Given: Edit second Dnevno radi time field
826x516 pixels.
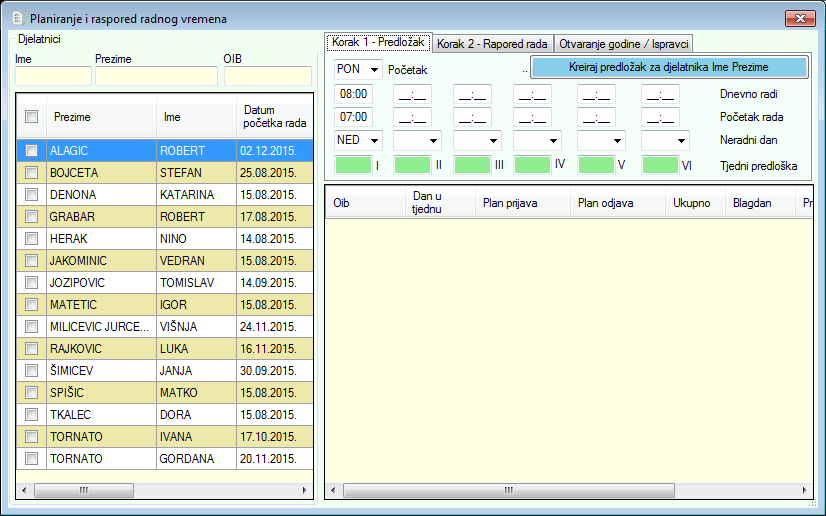Looking at the screenshot, I should tap(412, 94).
